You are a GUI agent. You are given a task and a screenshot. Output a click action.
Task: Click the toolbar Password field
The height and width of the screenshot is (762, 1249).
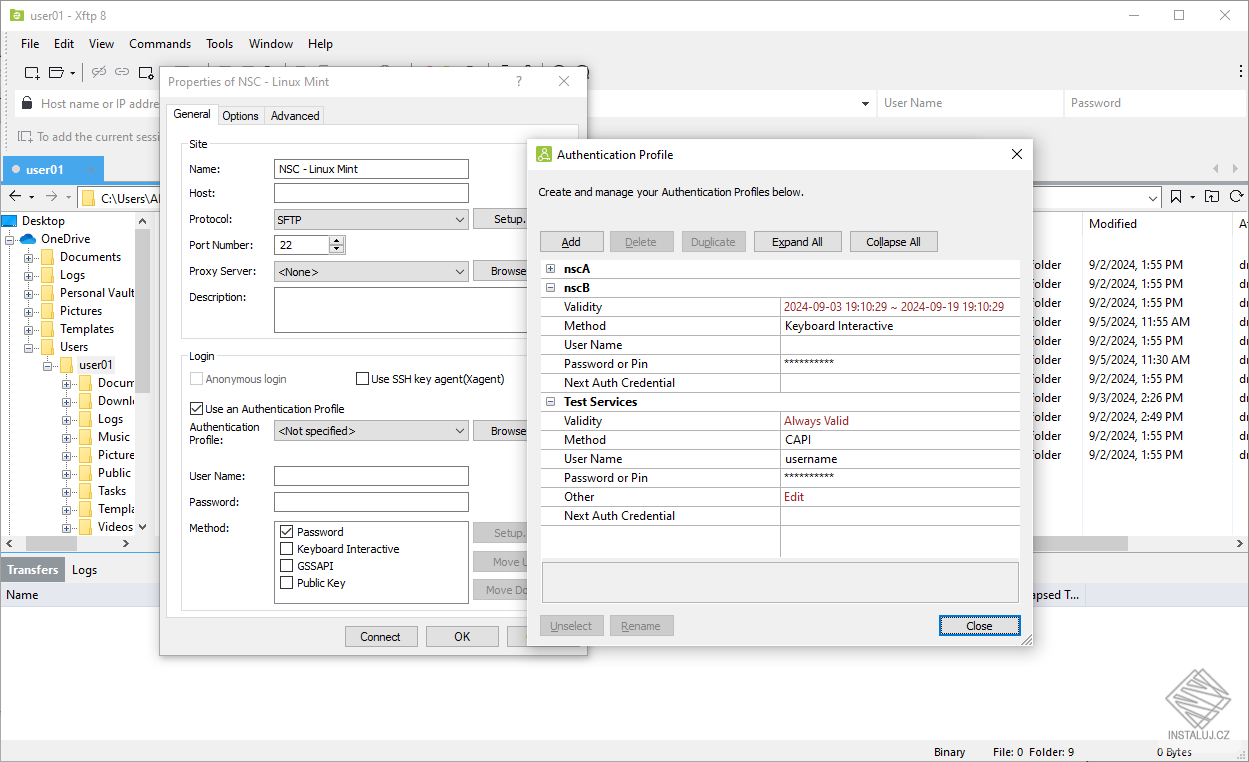coord(1155,103)
